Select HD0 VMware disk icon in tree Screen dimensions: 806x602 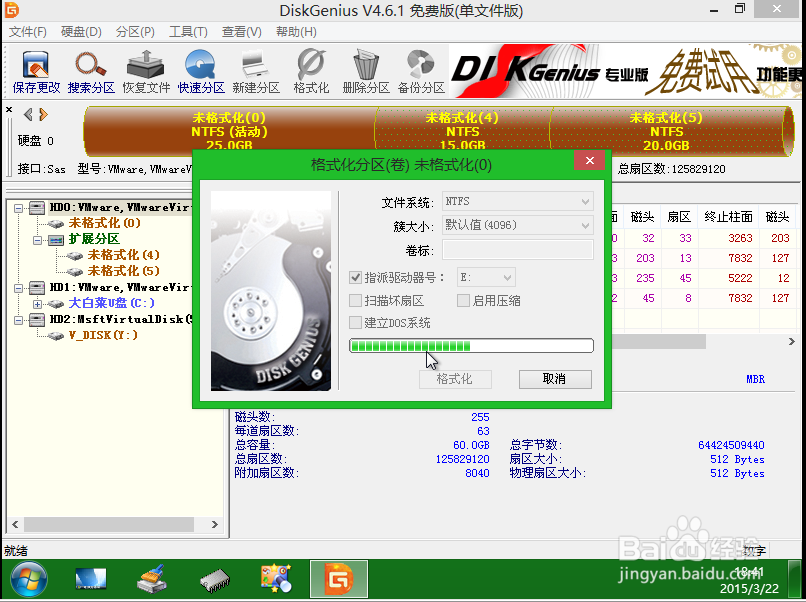pyautogui.click(x=36, y=207)
